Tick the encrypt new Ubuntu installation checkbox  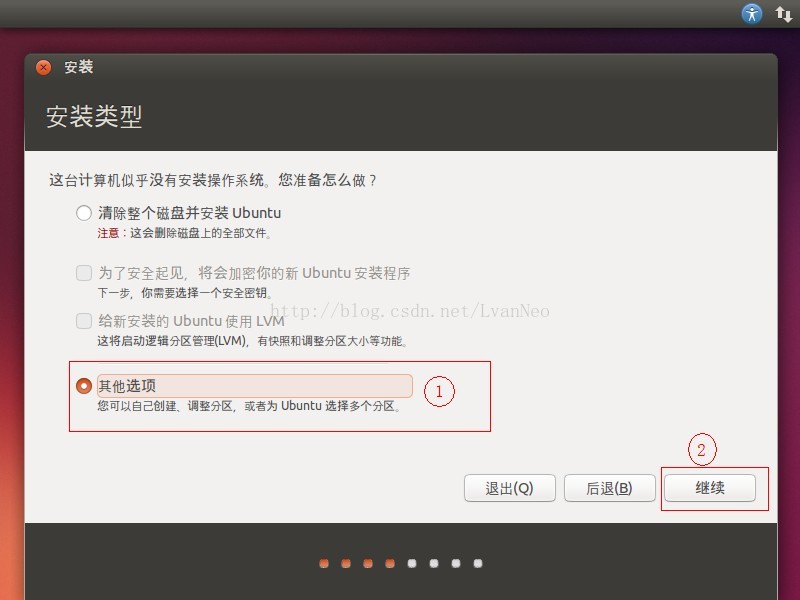coord(84,273)
